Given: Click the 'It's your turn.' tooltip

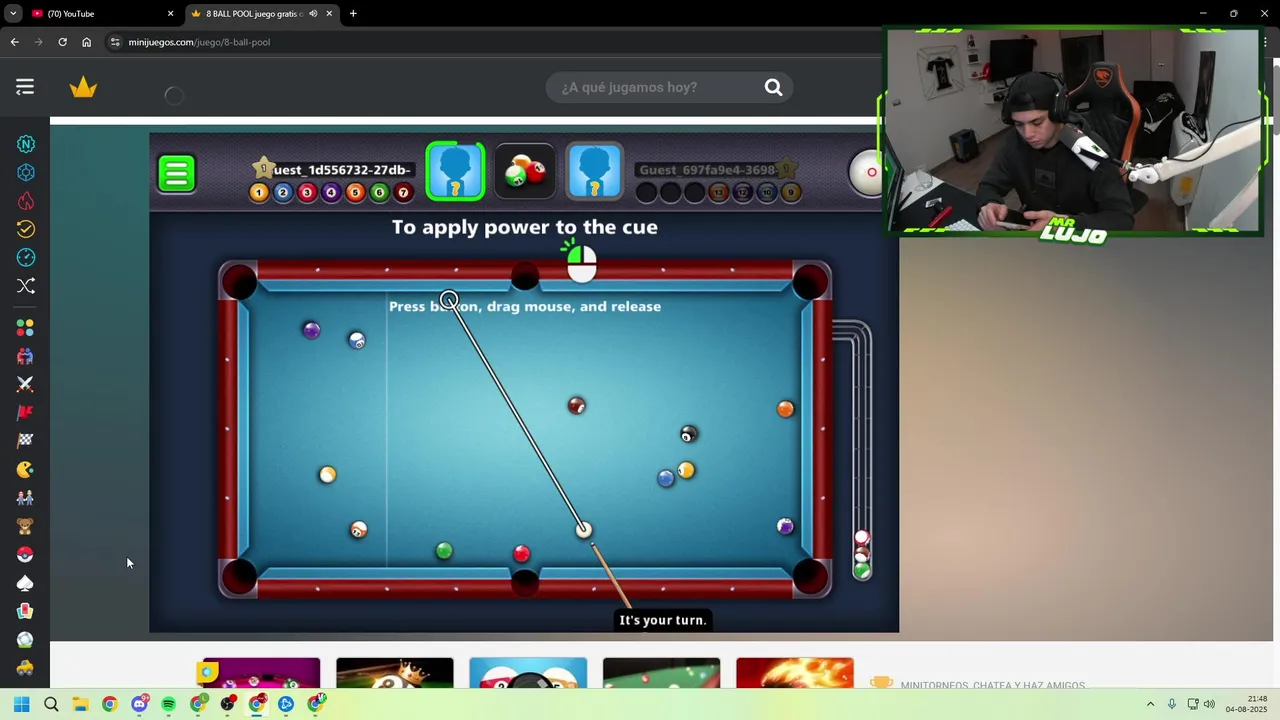Looking at the screenshot, I should (662, 620).
